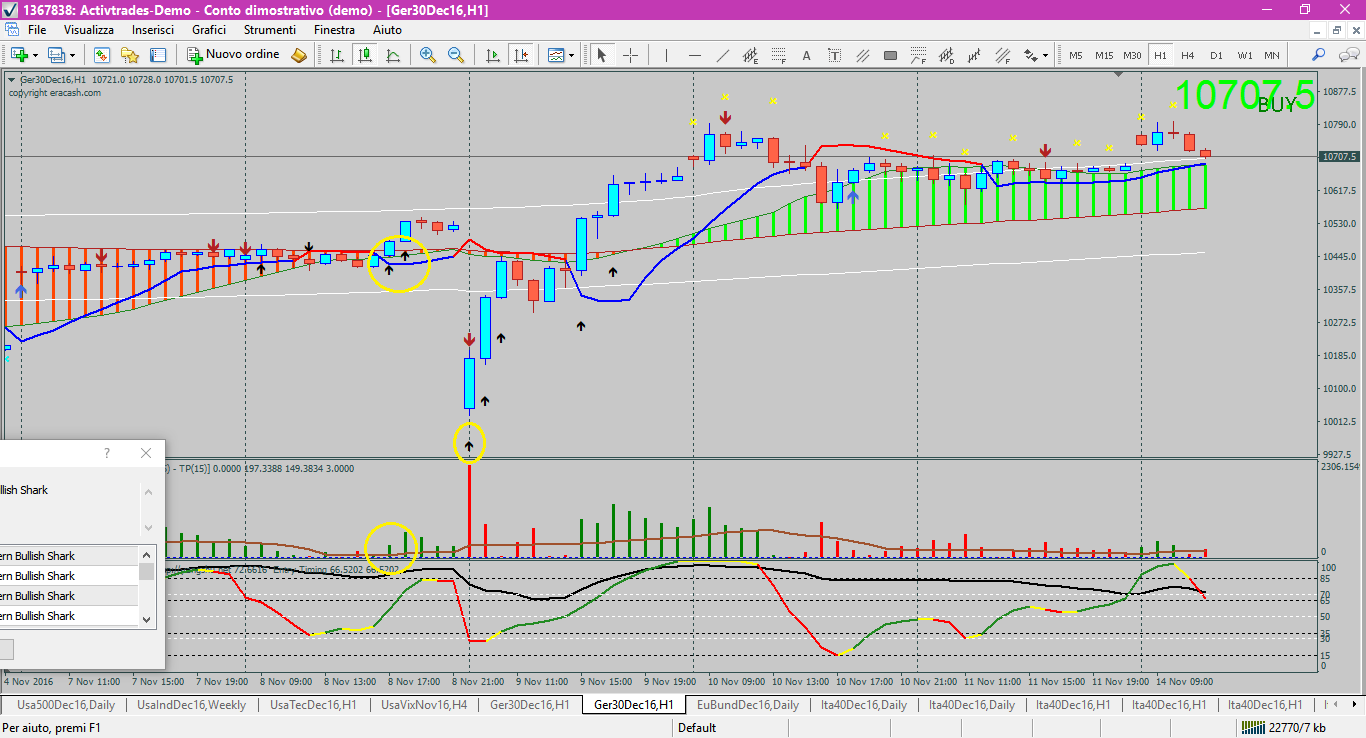Toggle the Terminal panel icon
The image size is (1366, 738).
tap(157, 55)
